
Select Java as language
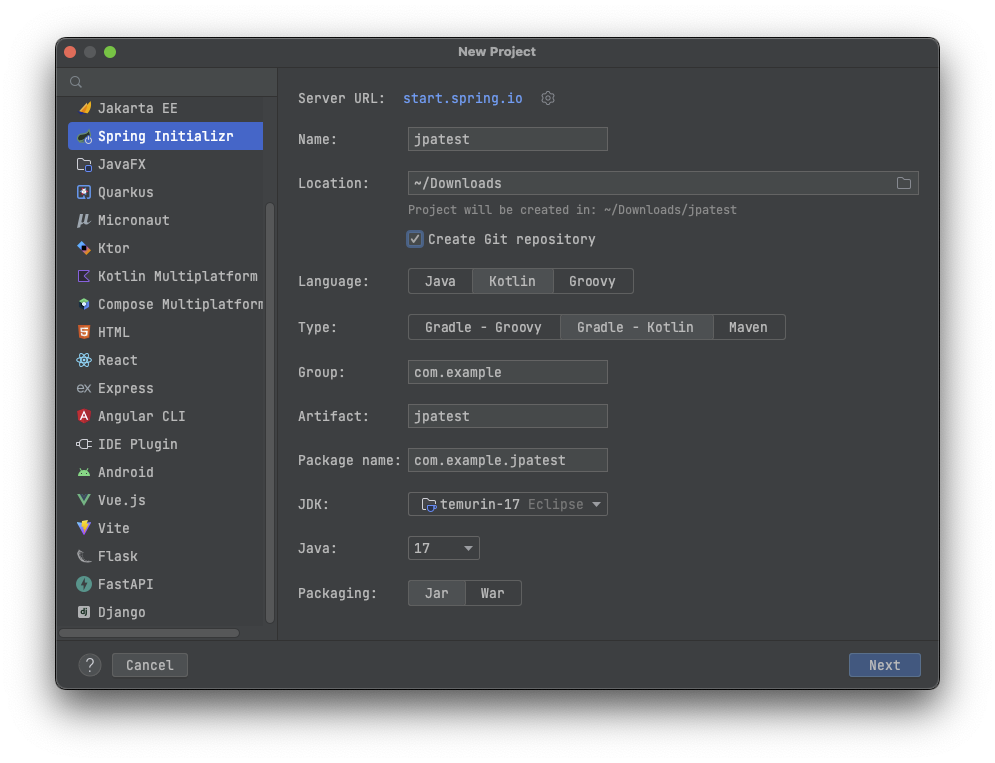(440, 281)
